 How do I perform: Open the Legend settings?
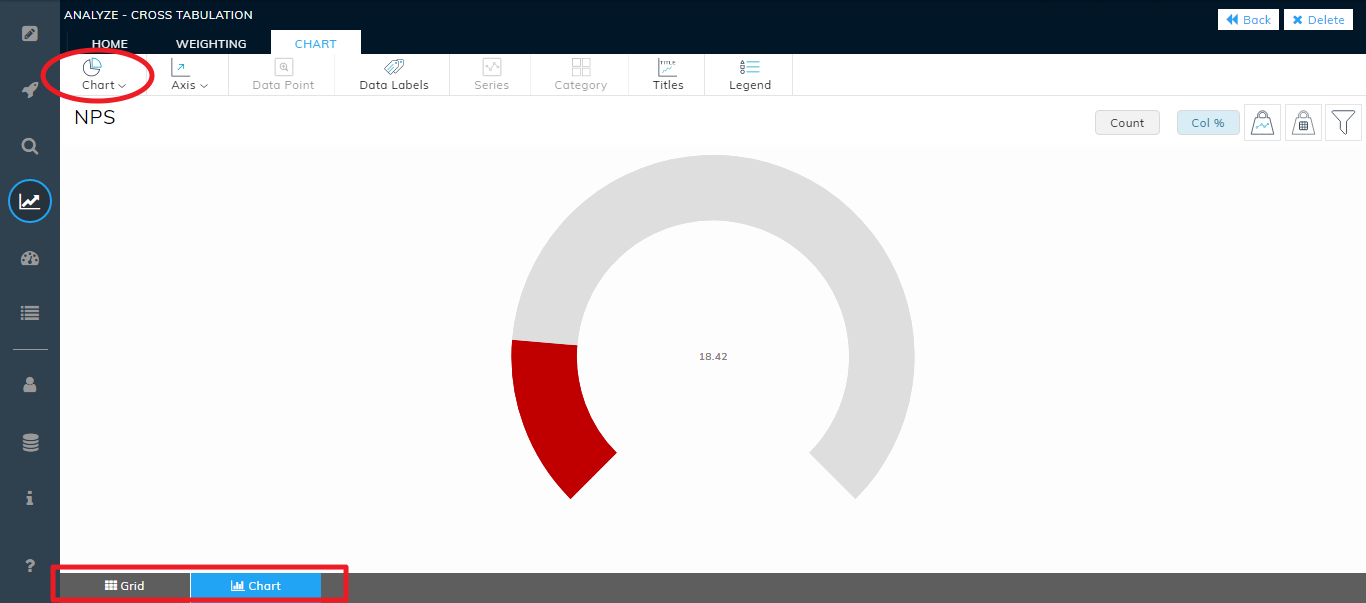pos(750,75)
